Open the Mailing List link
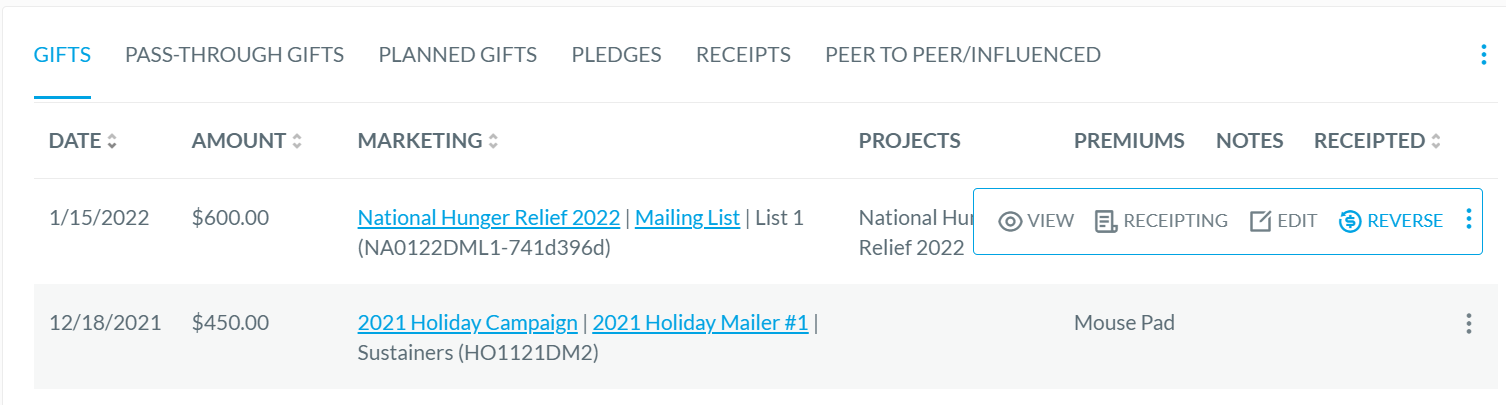Viewport: 1506px width, 405px height. click(x=687, y=218)
